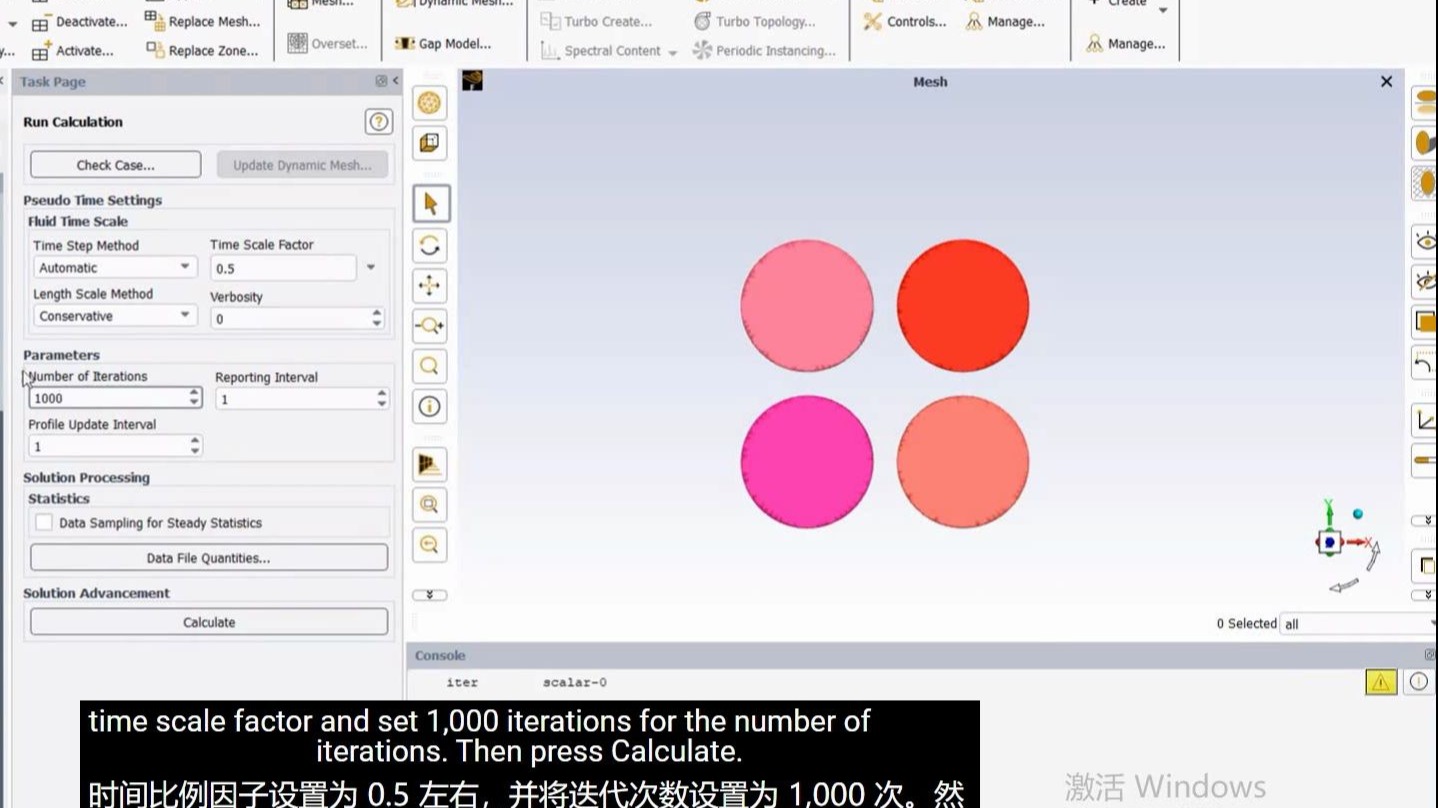The image size is (1438, 808).
Task: Select the magenta circular mesh zone
Action: click(807, 461)
